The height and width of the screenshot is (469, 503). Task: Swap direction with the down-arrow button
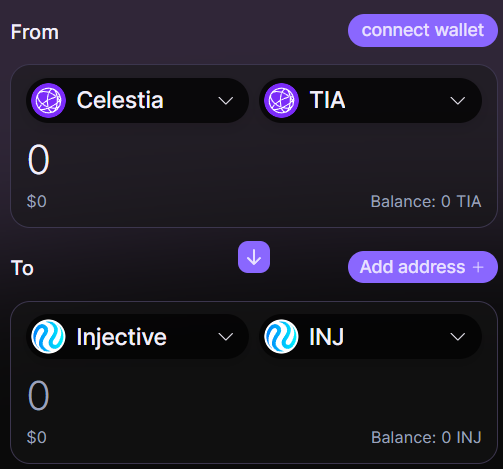[x=254, y=257]
